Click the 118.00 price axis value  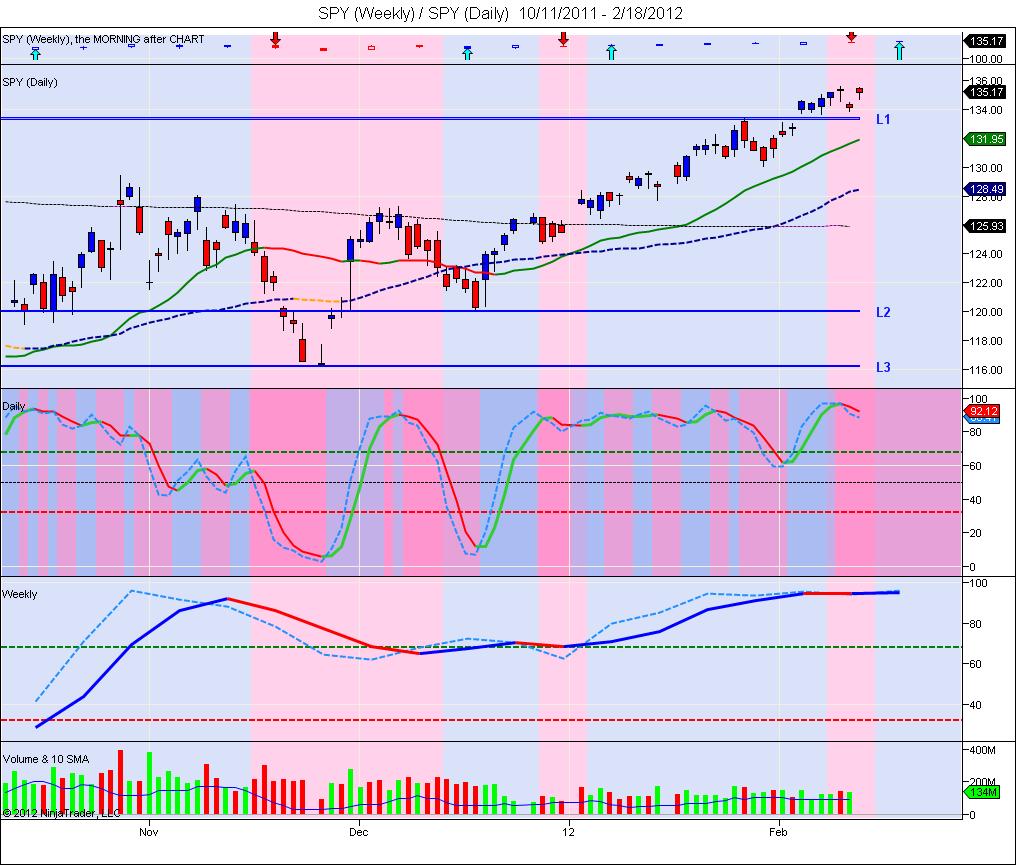point(986,341)
